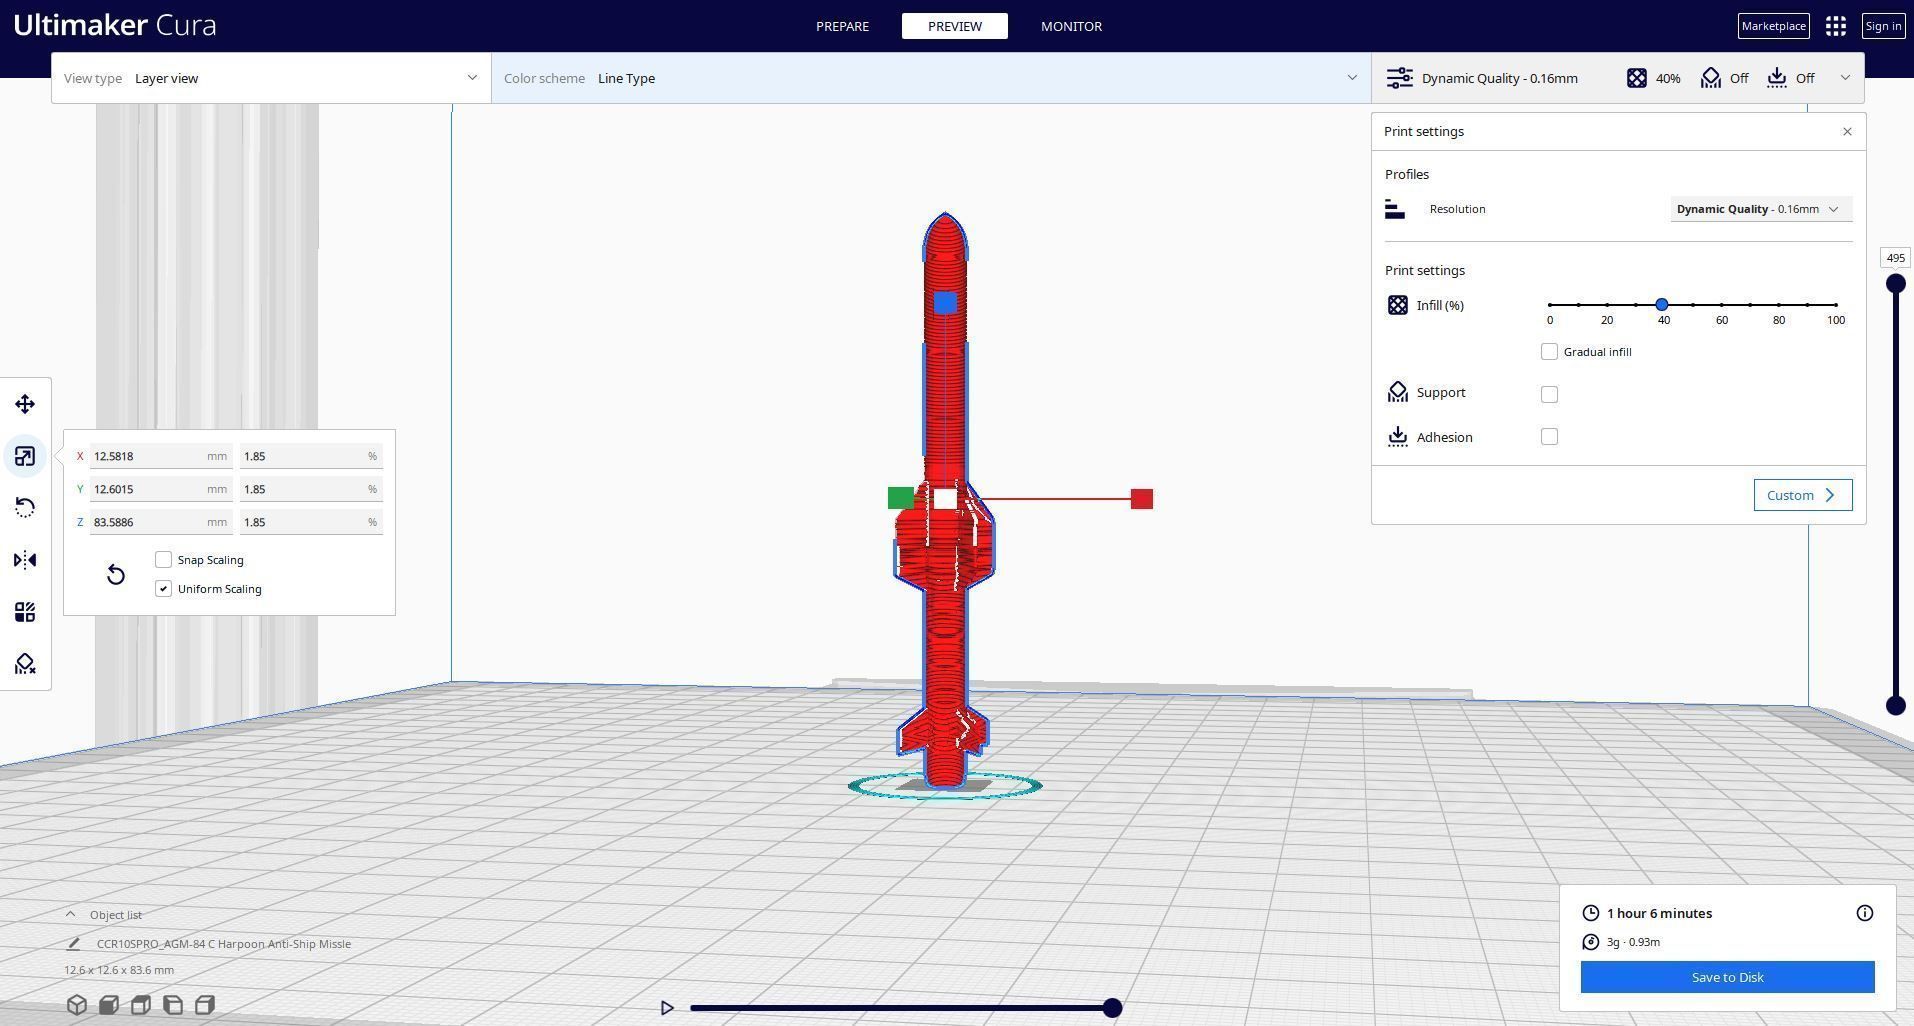The width and height of the screenshot is (1914, 1026).
Task: Select the Rotate tool
Action: coord(25,508)
